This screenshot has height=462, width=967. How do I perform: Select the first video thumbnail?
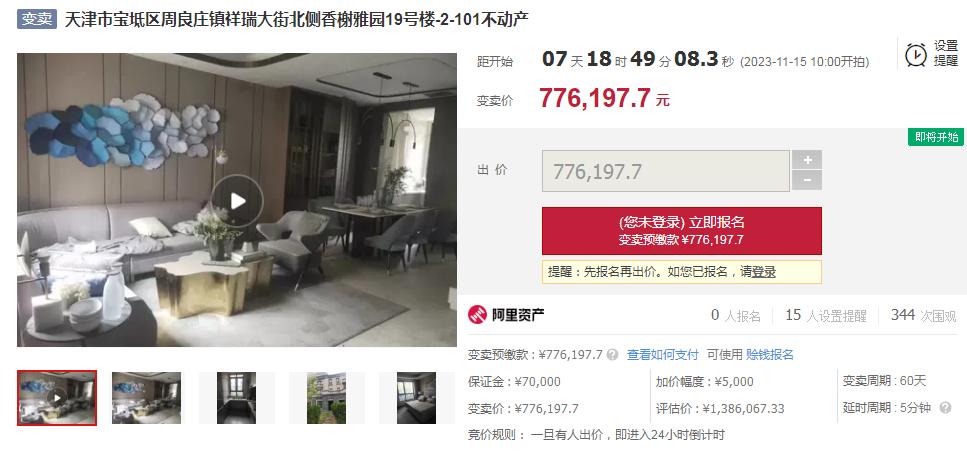[x=57, y=398]
